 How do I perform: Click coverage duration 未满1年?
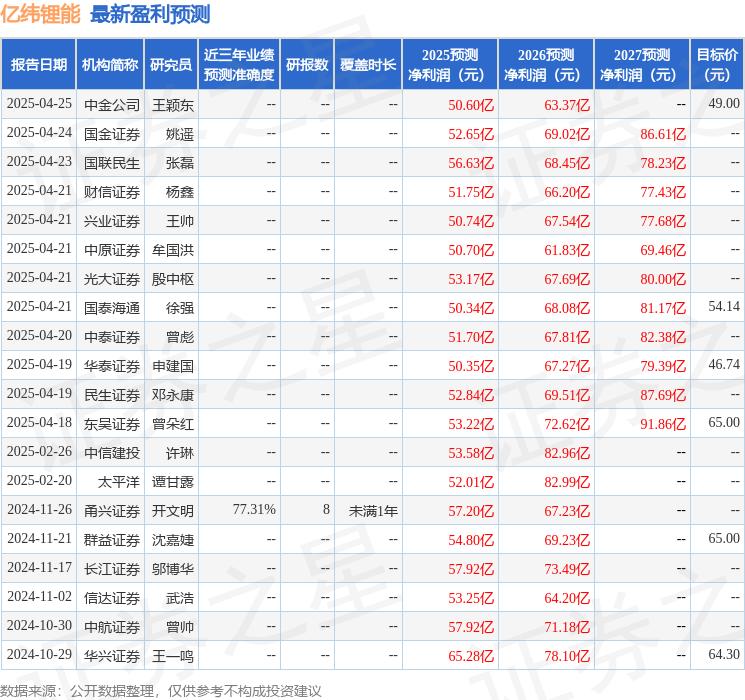click(x=373, y=511)
